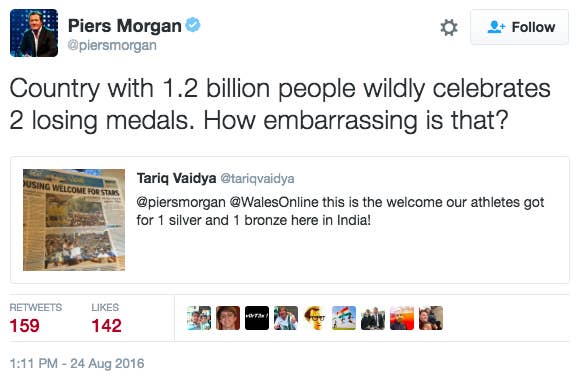Open the @piersmorgan handle link
Image resolution: width=581 pixels, height=387 pixels.
112,45
